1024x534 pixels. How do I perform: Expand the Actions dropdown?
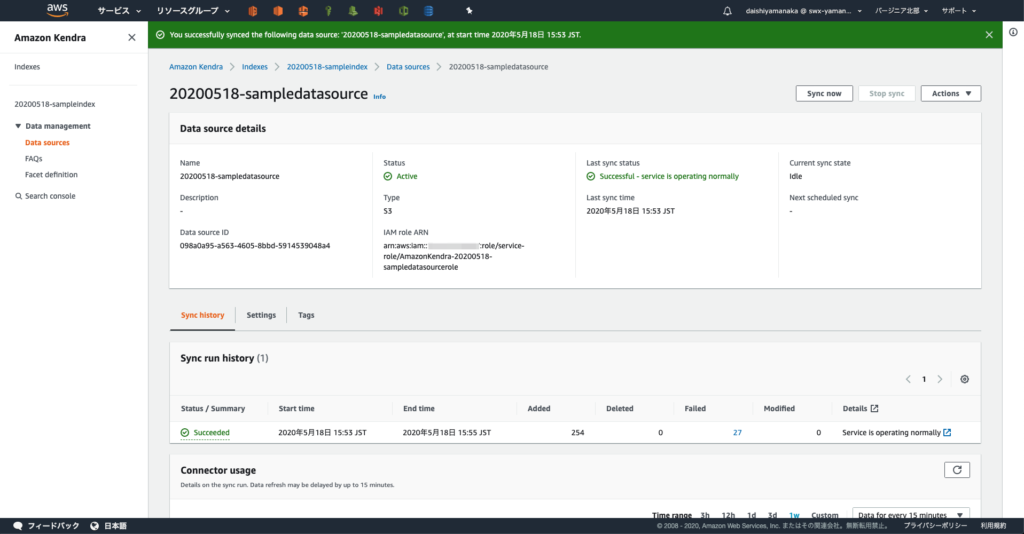950,93
